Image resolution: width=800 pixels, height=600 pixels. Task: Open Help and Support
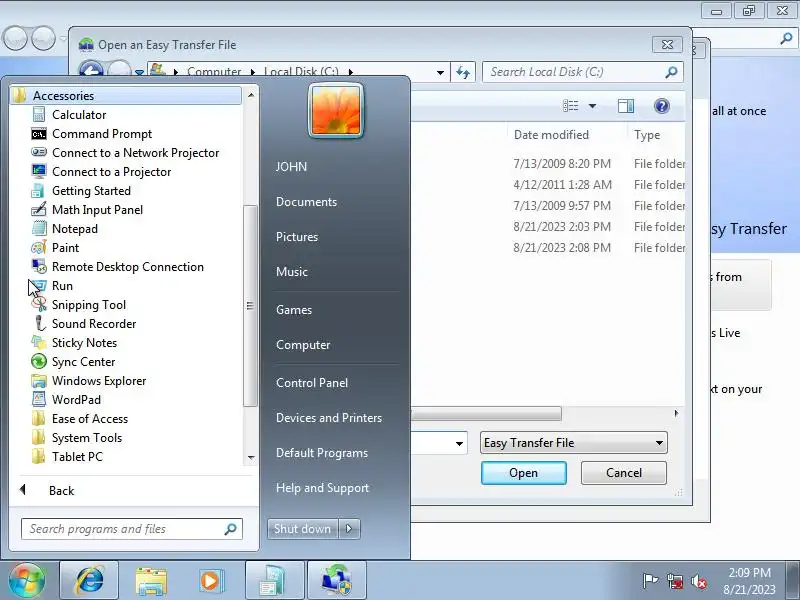[x=322, y=488]
